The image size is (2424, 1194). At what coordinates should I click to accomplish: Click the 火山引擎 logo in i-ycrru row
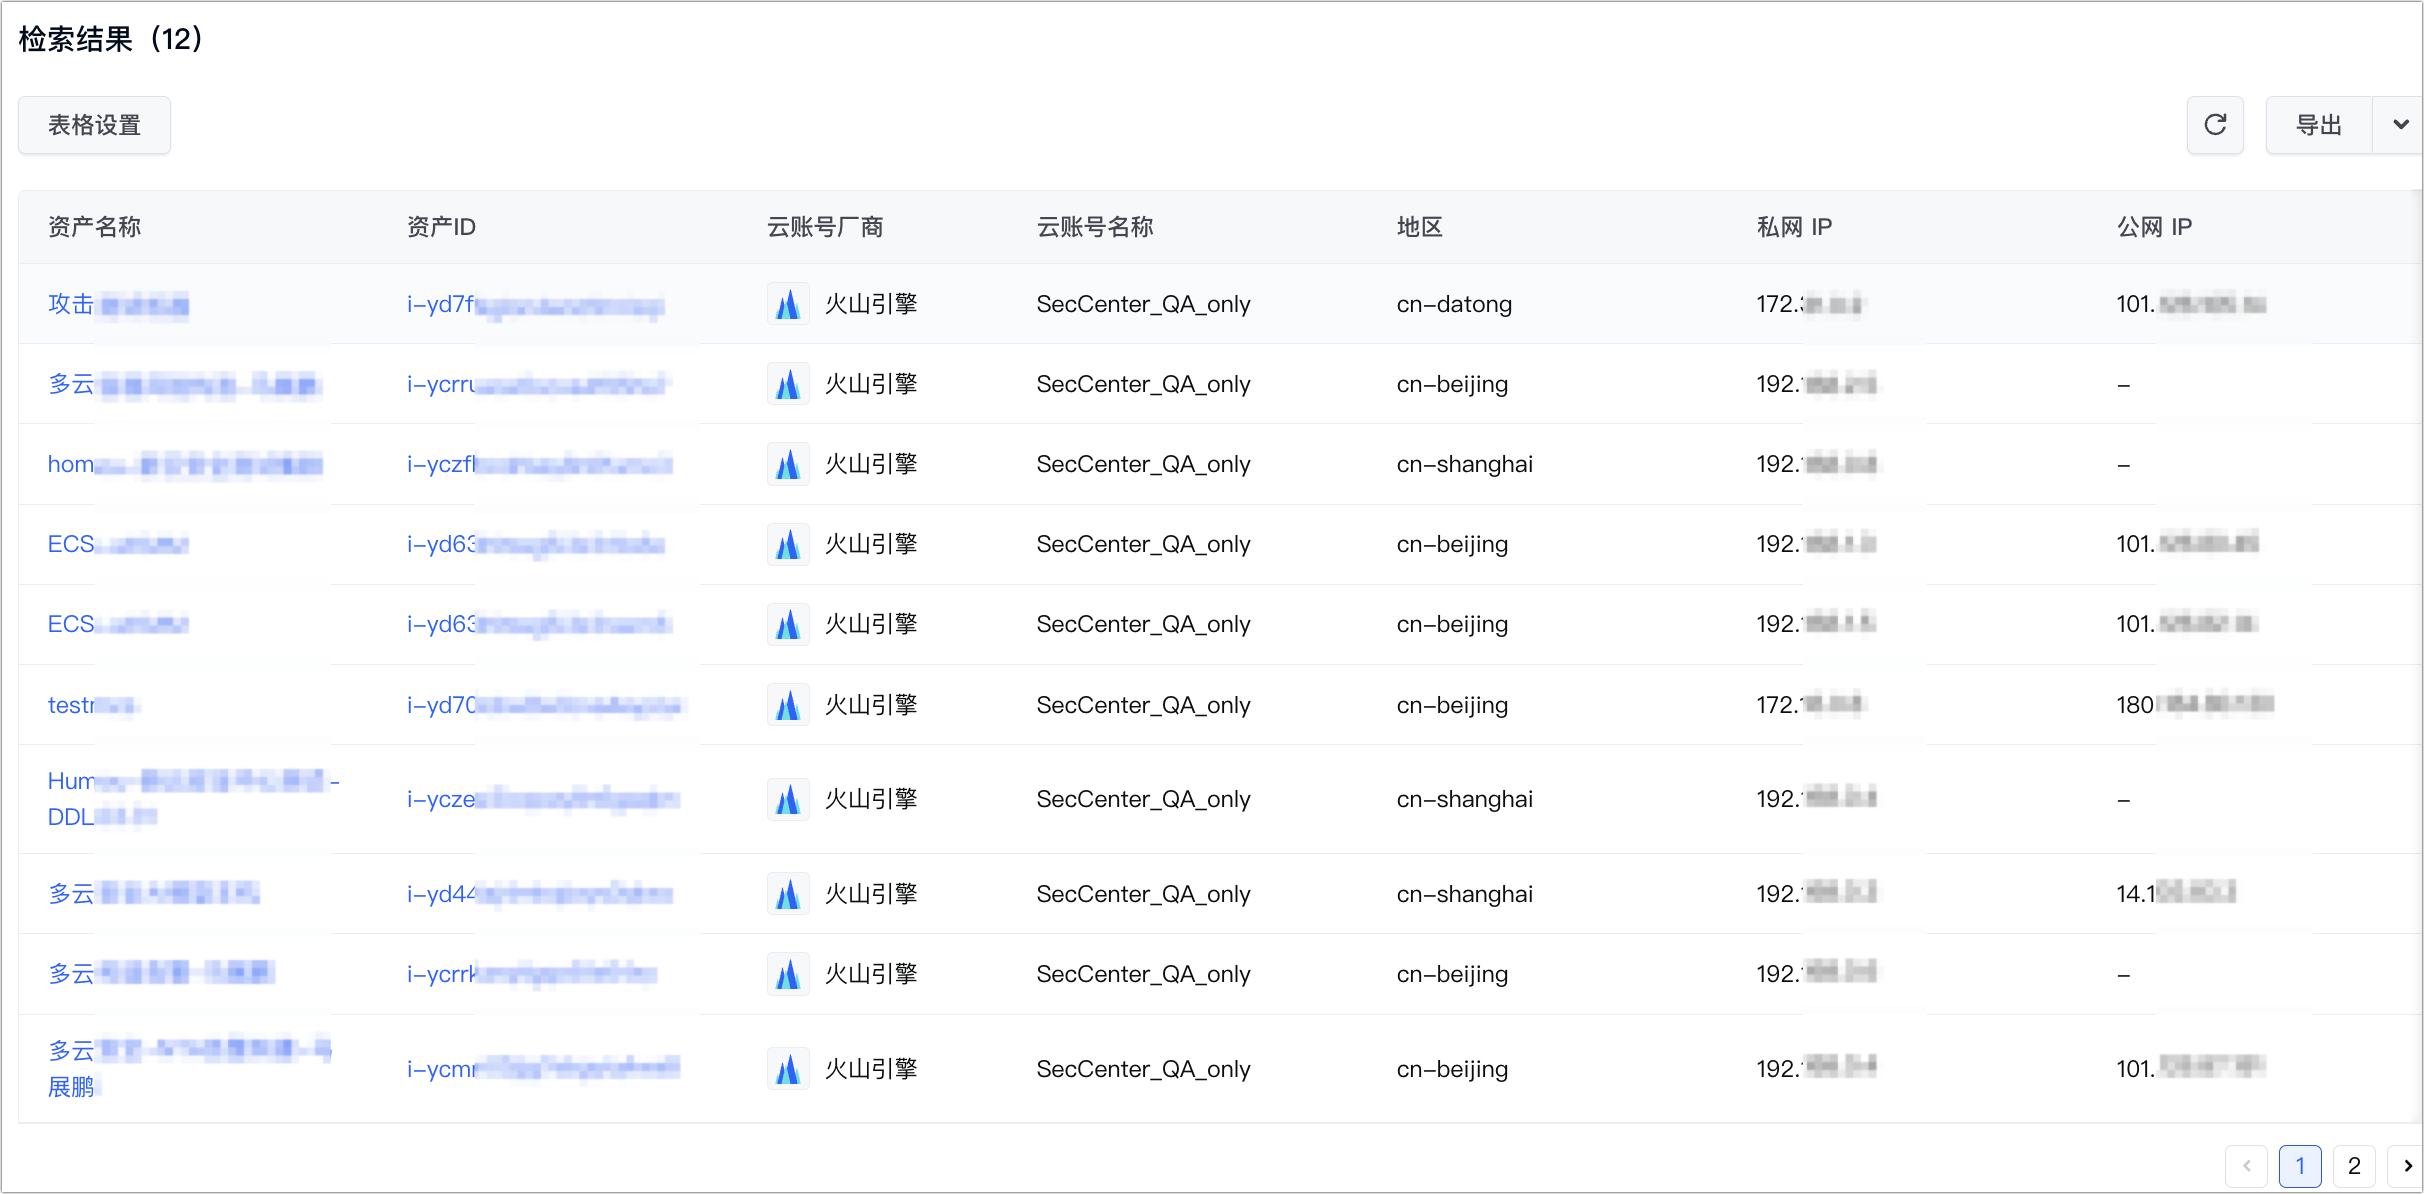pyautogui.click(x=788, y=384)
